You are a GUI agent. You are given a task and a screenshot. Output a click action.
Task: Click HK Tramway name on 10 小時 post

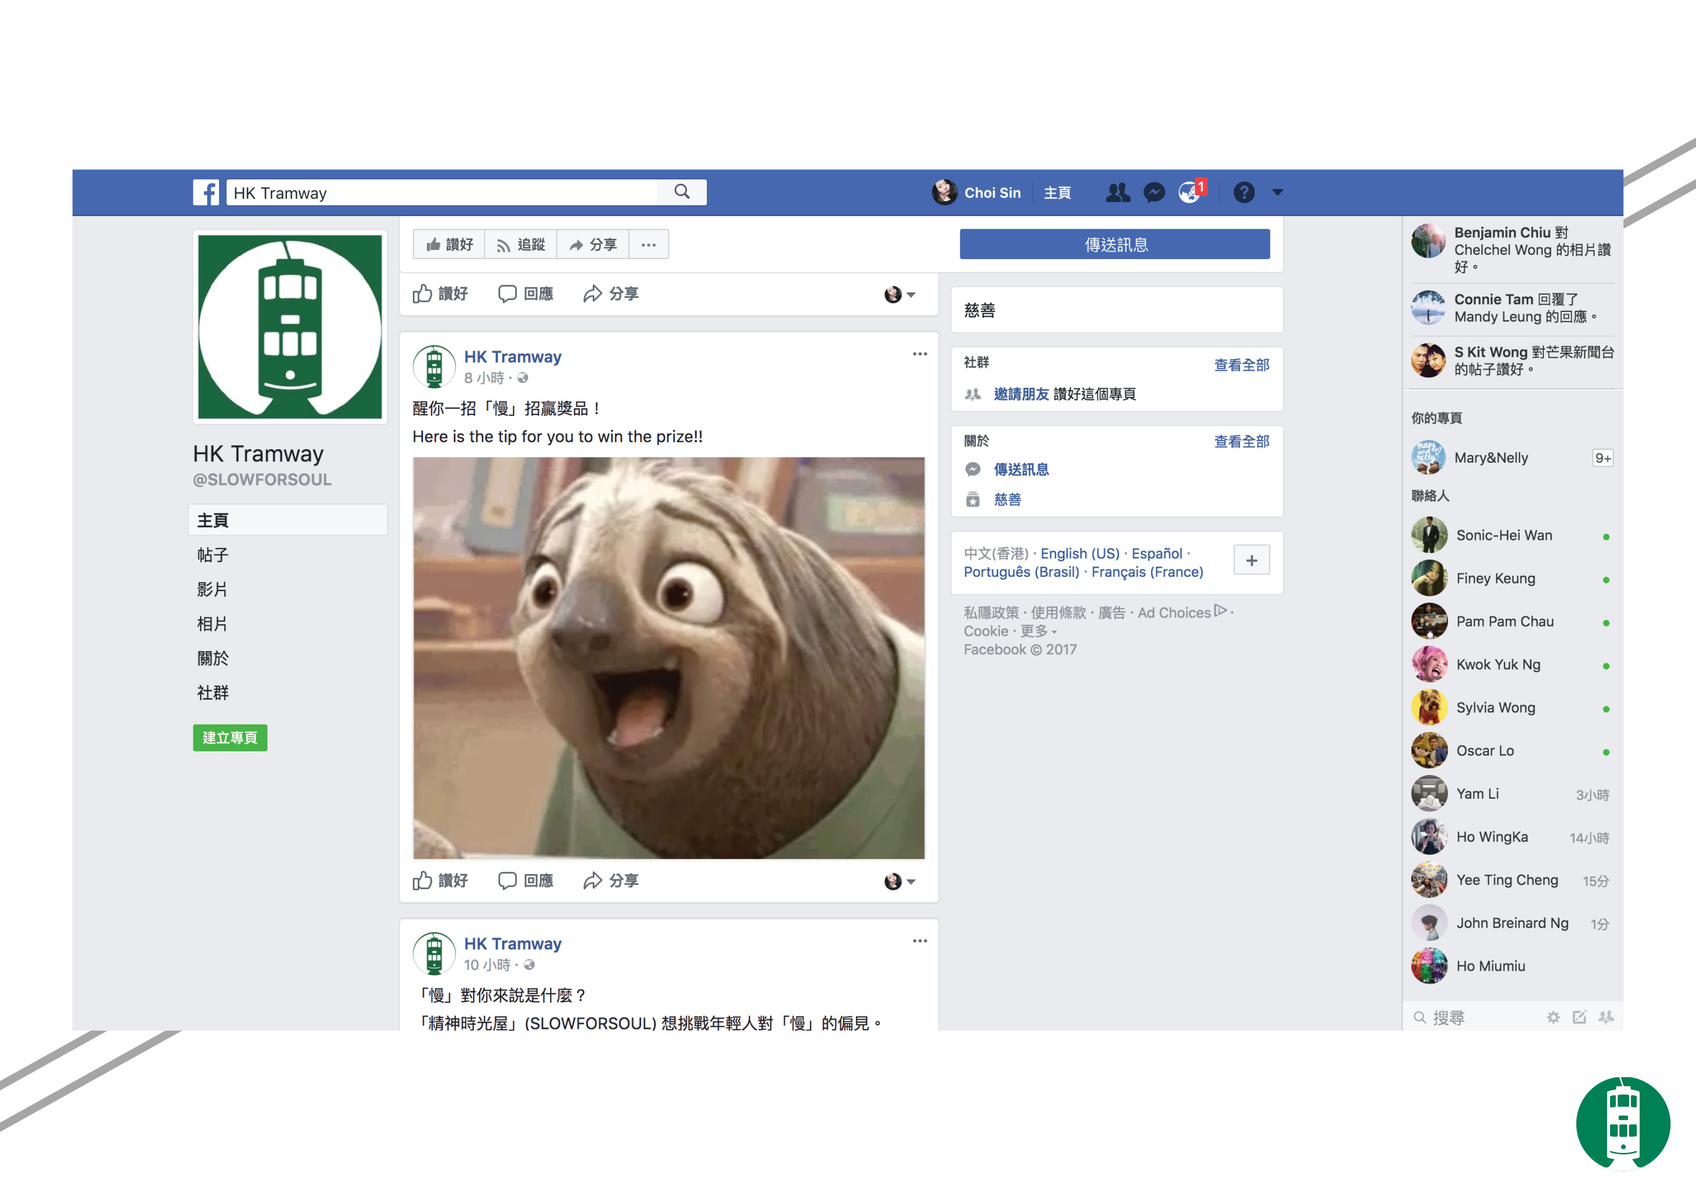coord(512,944)
